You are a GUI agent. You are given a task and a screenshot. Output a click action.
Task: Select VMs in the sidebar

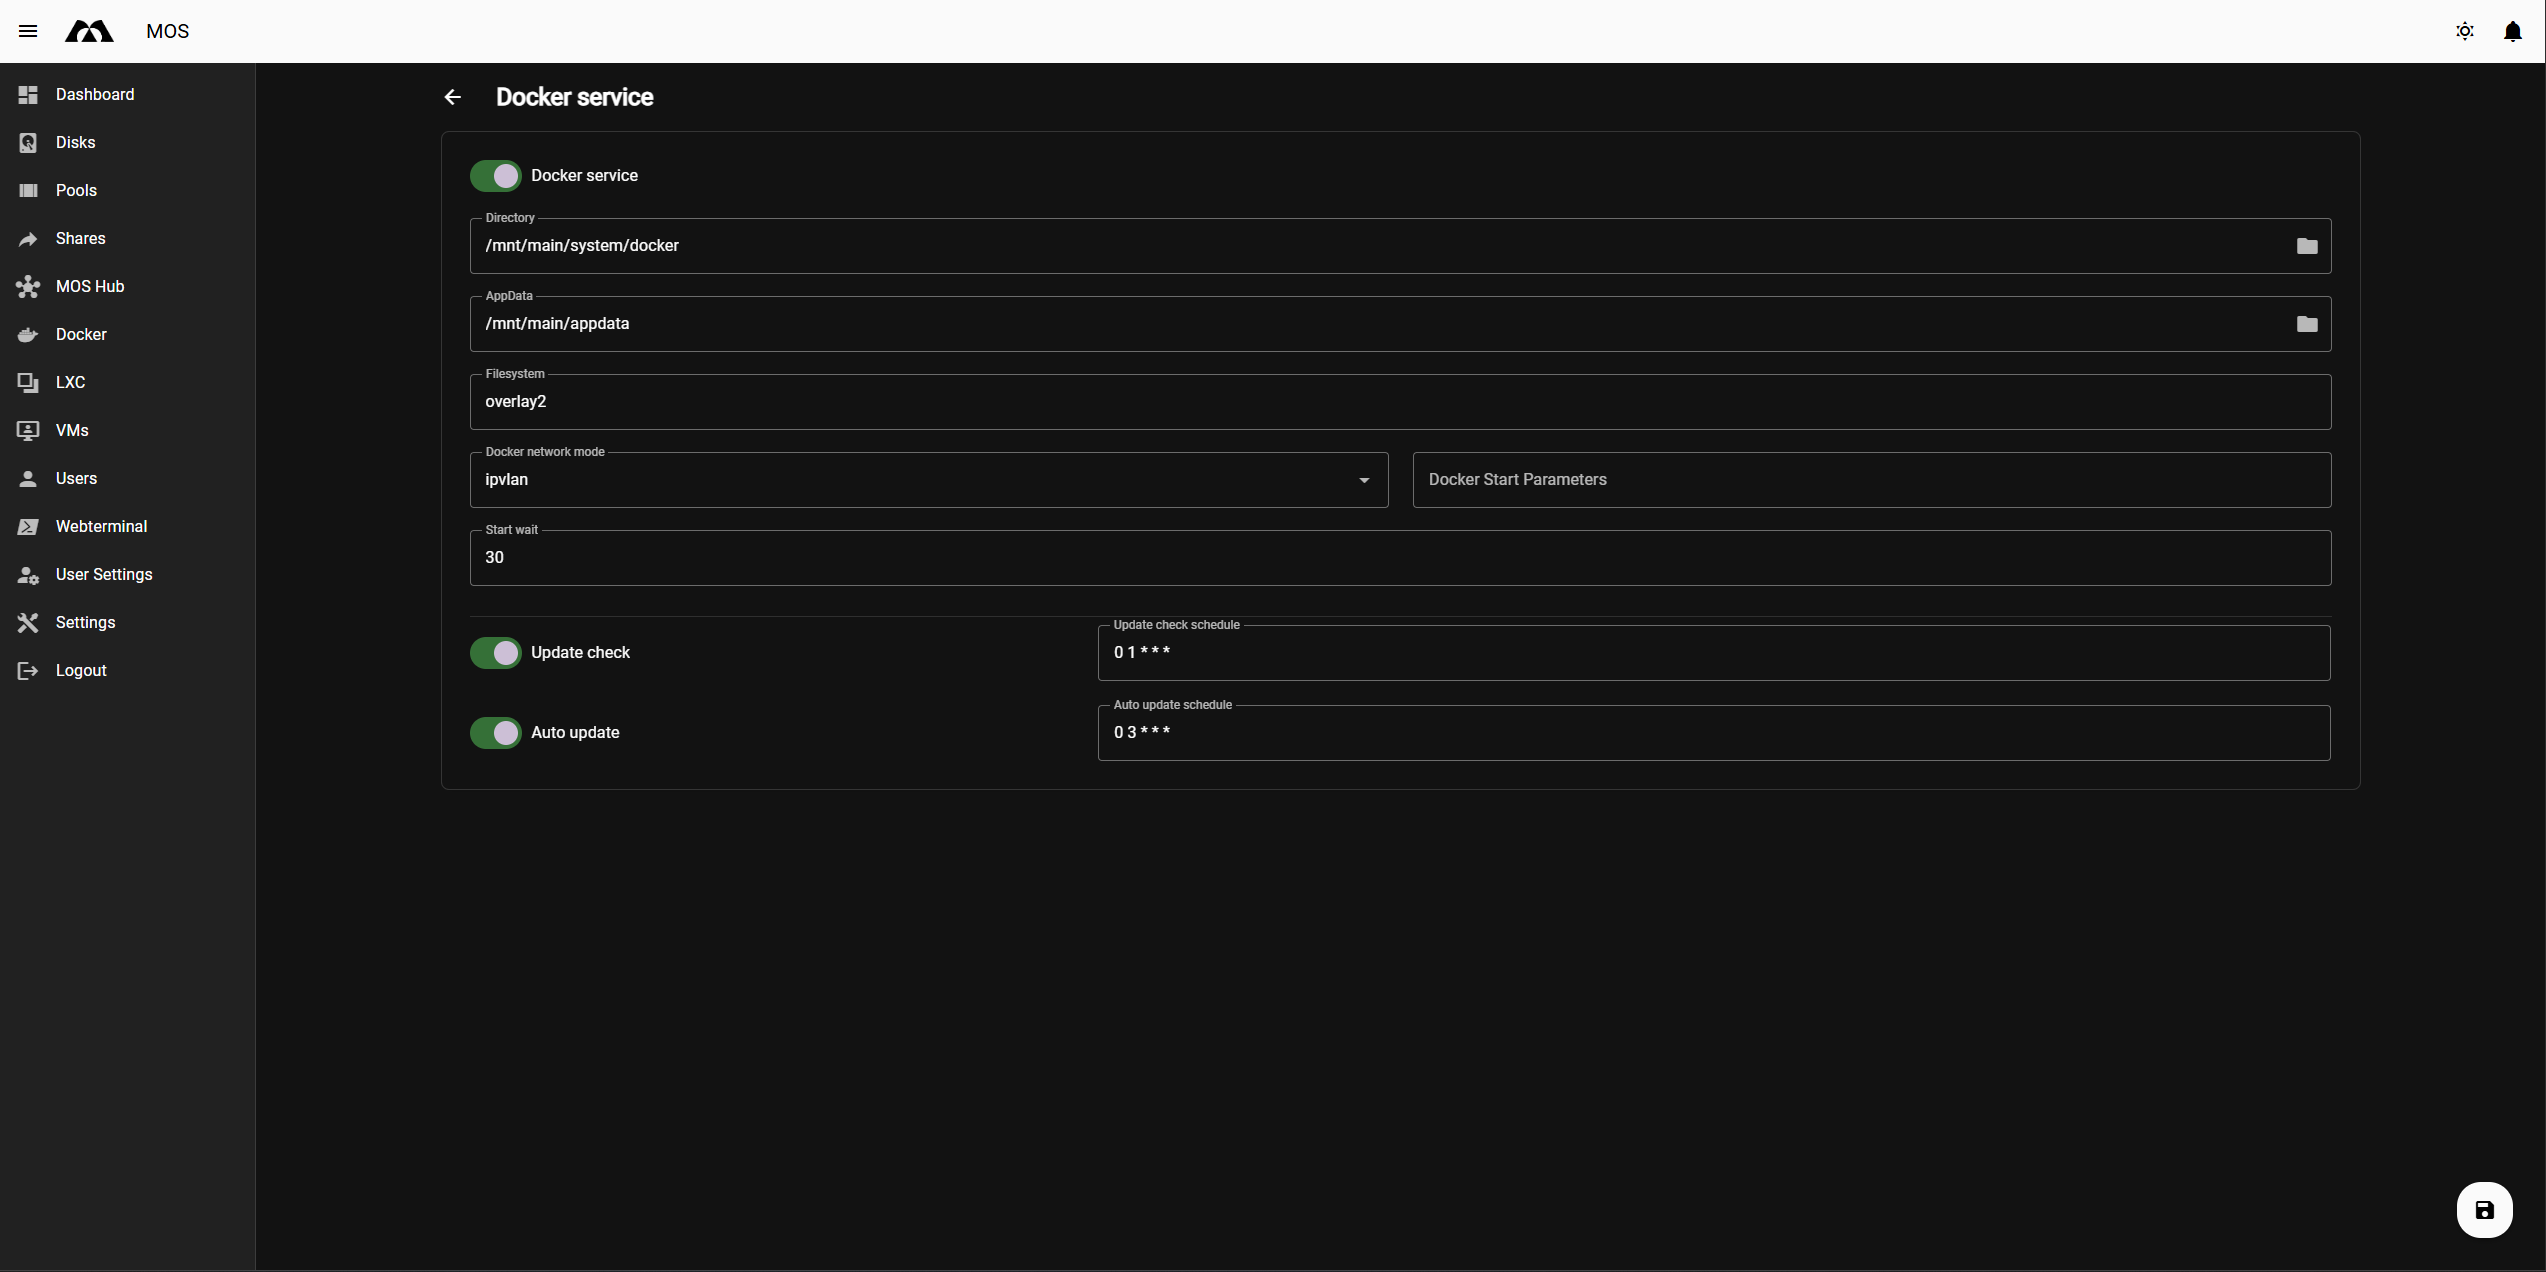pyautogui.click(x=71, y=430)
